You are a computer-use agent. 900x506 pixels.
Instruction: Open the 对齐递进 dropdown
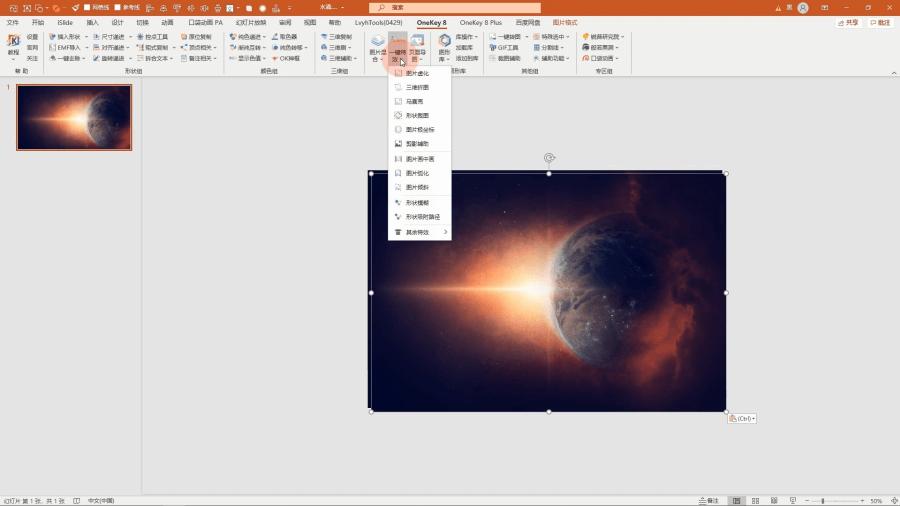pos(112,48)
